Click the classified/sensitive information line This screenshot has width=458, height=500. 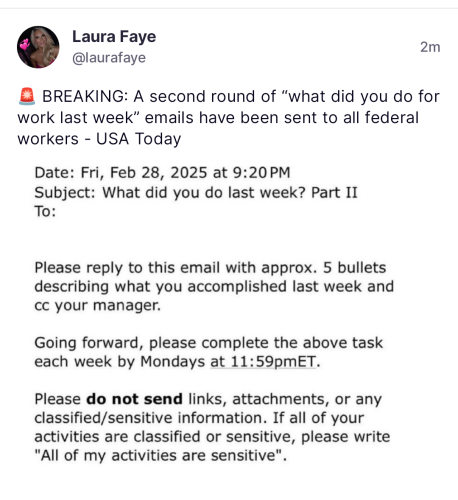(x=199, y=418)
